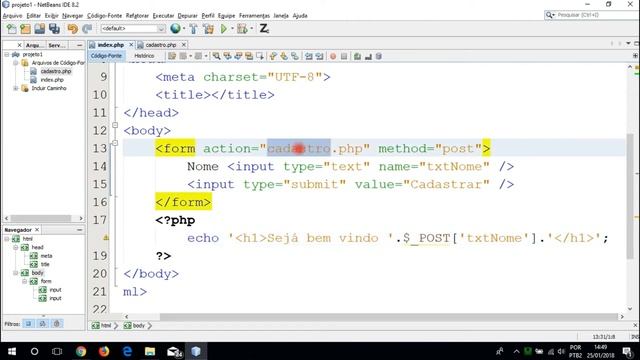Open Firefox from the taskbar
Image resolution: width=640 pixels, height=360 pixels.
[x=104, y=351]
